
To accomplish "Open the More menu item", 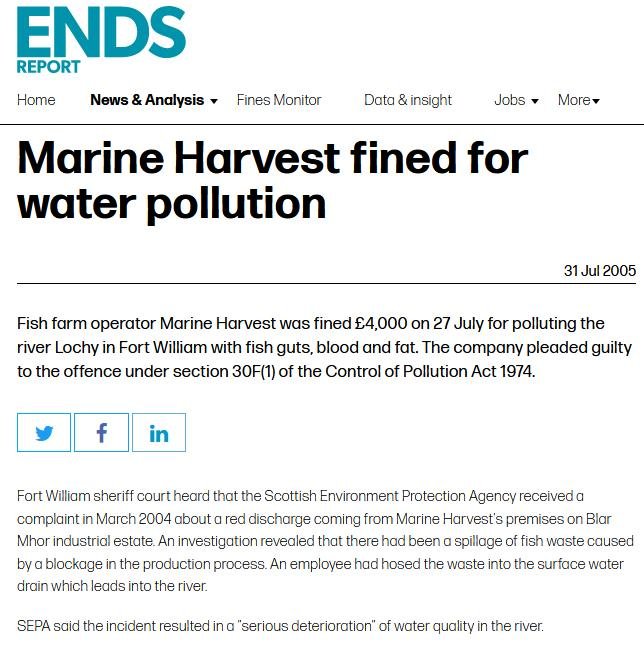I will point(573,100).
